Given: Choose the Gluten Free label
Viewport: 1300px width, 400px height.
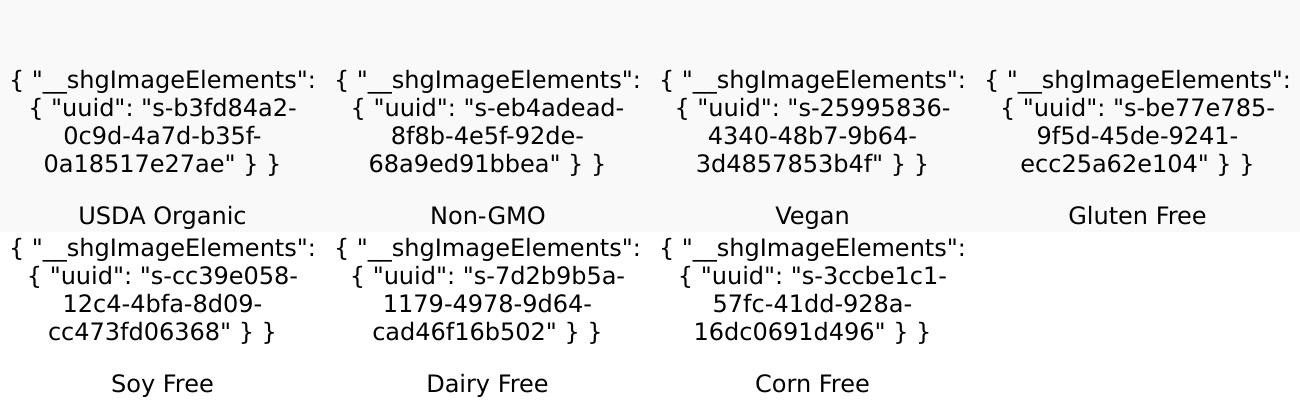Looking at the screenshot, I should click(1137, 216).
